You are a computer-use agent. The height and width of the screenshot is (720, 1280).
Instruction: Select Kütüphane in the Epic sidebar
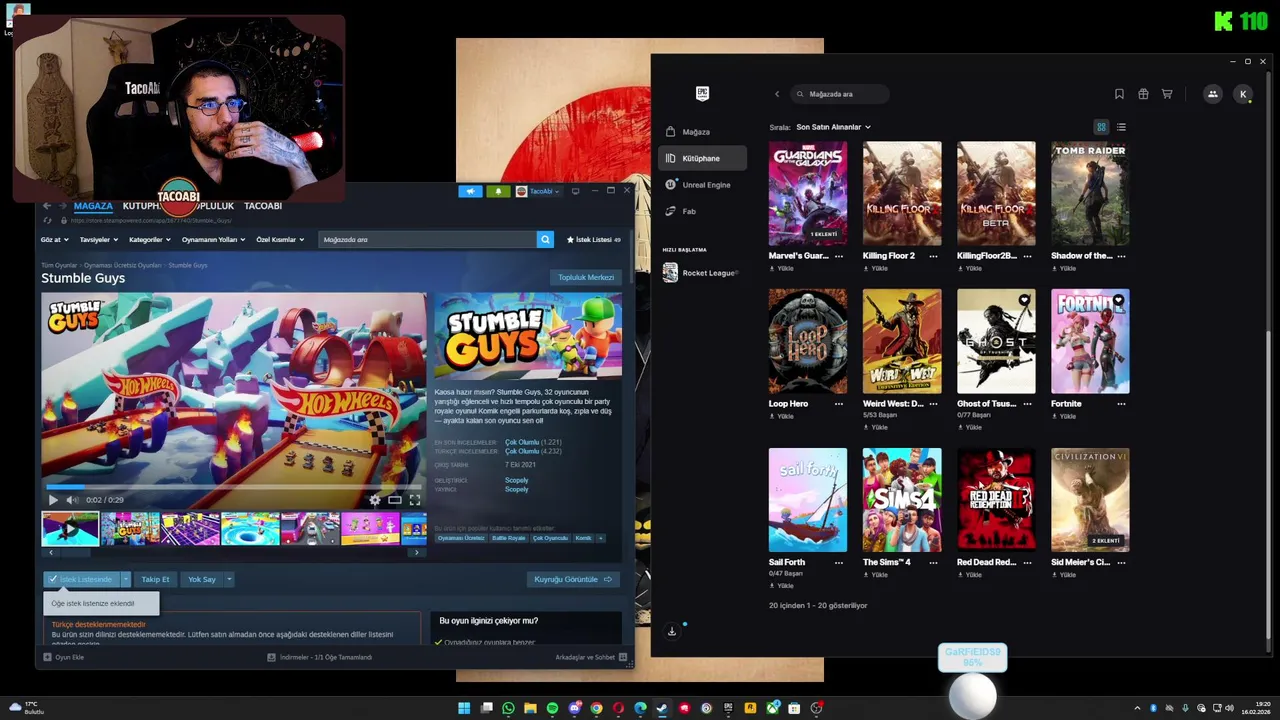(x=702, y=158)
